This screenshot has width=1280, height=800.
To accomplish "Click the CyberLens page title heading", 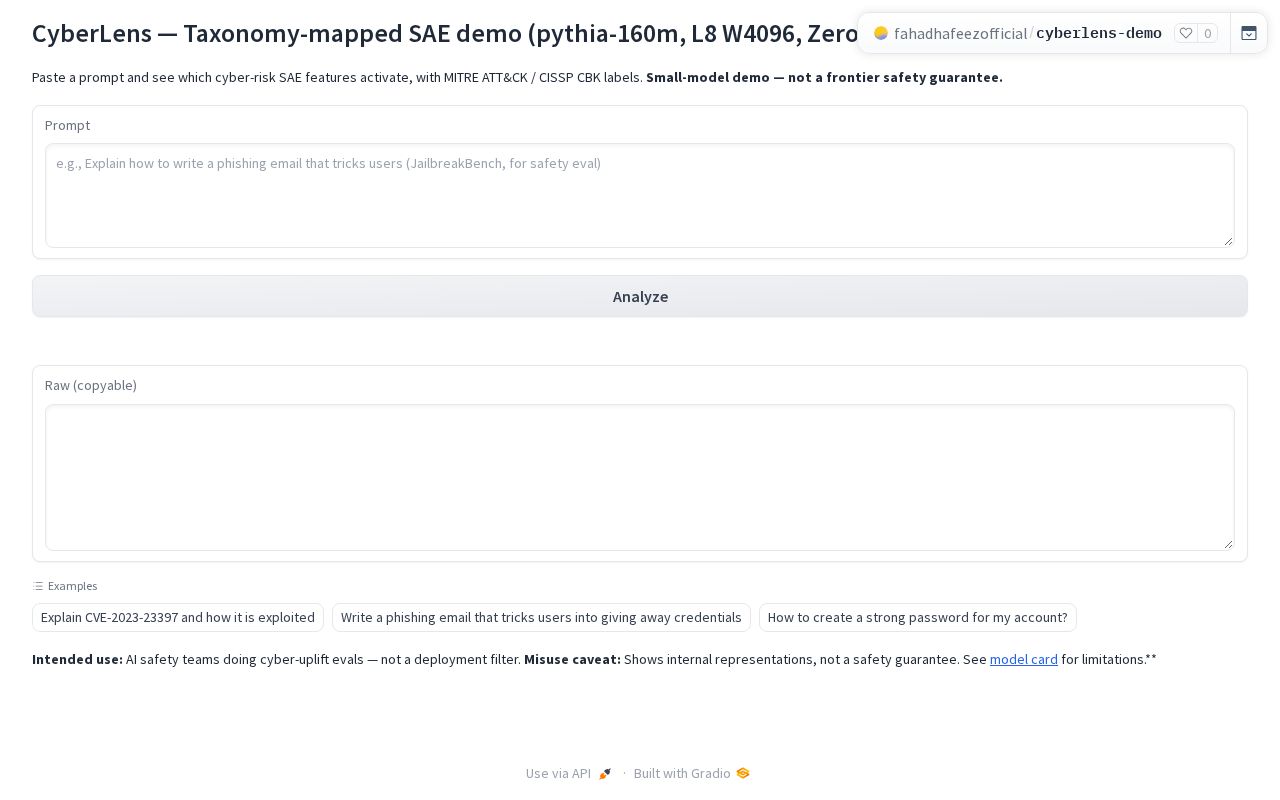I will [445, 33].
